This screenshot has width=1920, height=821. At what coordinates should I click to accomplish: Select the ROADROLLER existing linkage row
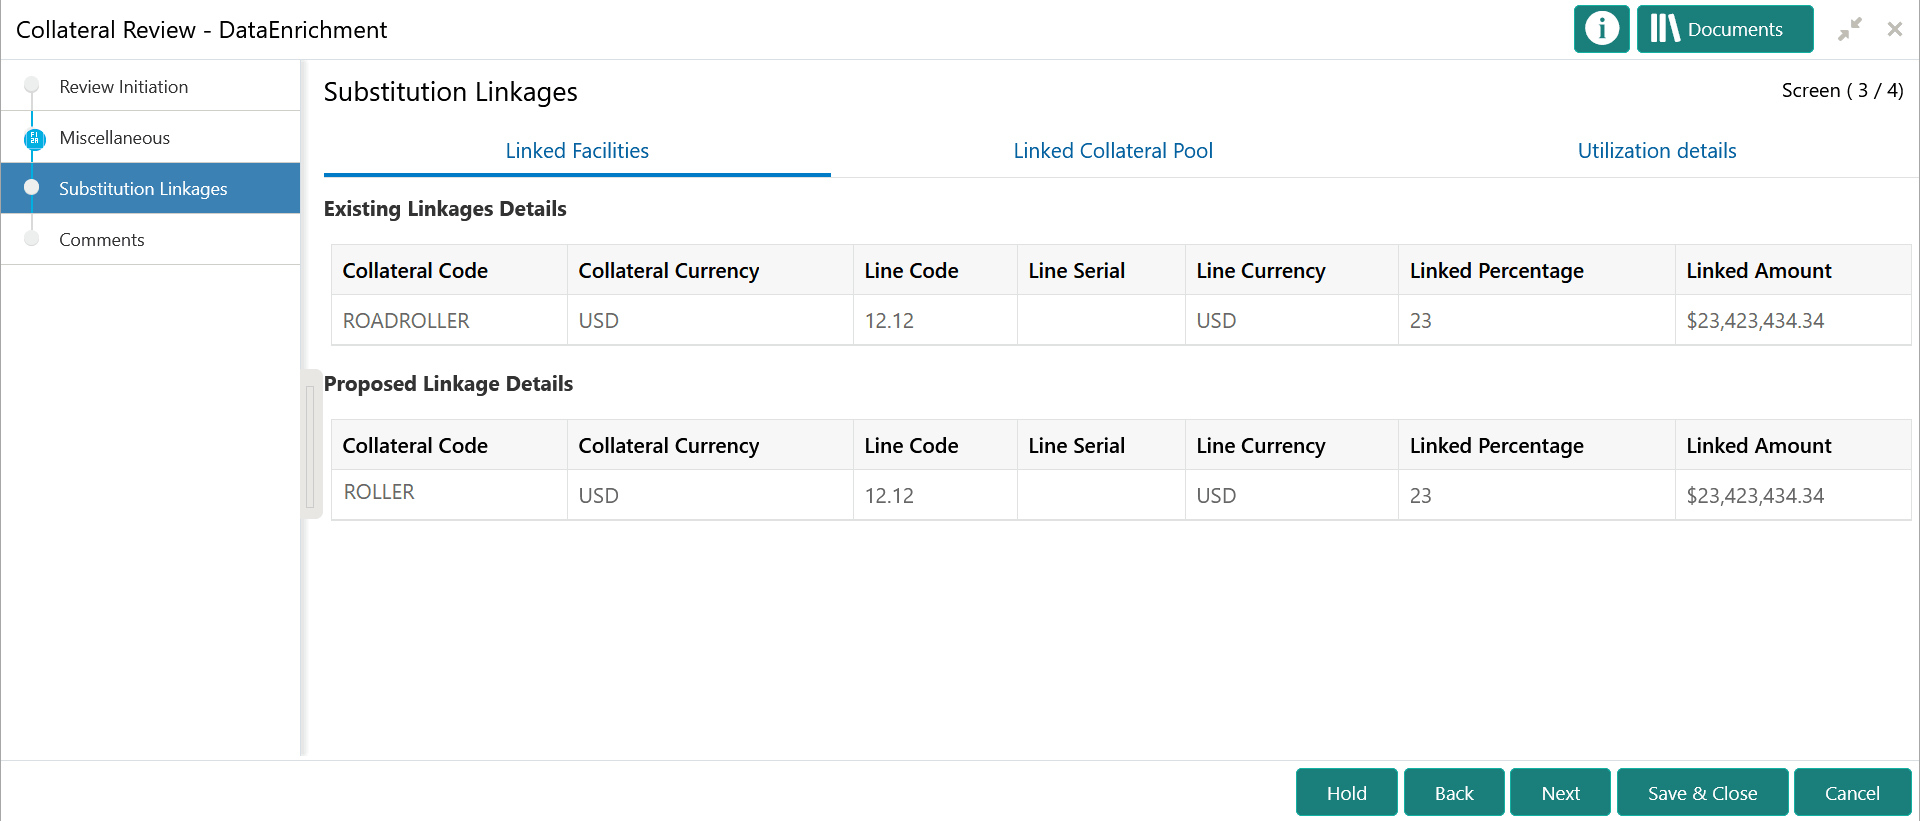point(406,321)
